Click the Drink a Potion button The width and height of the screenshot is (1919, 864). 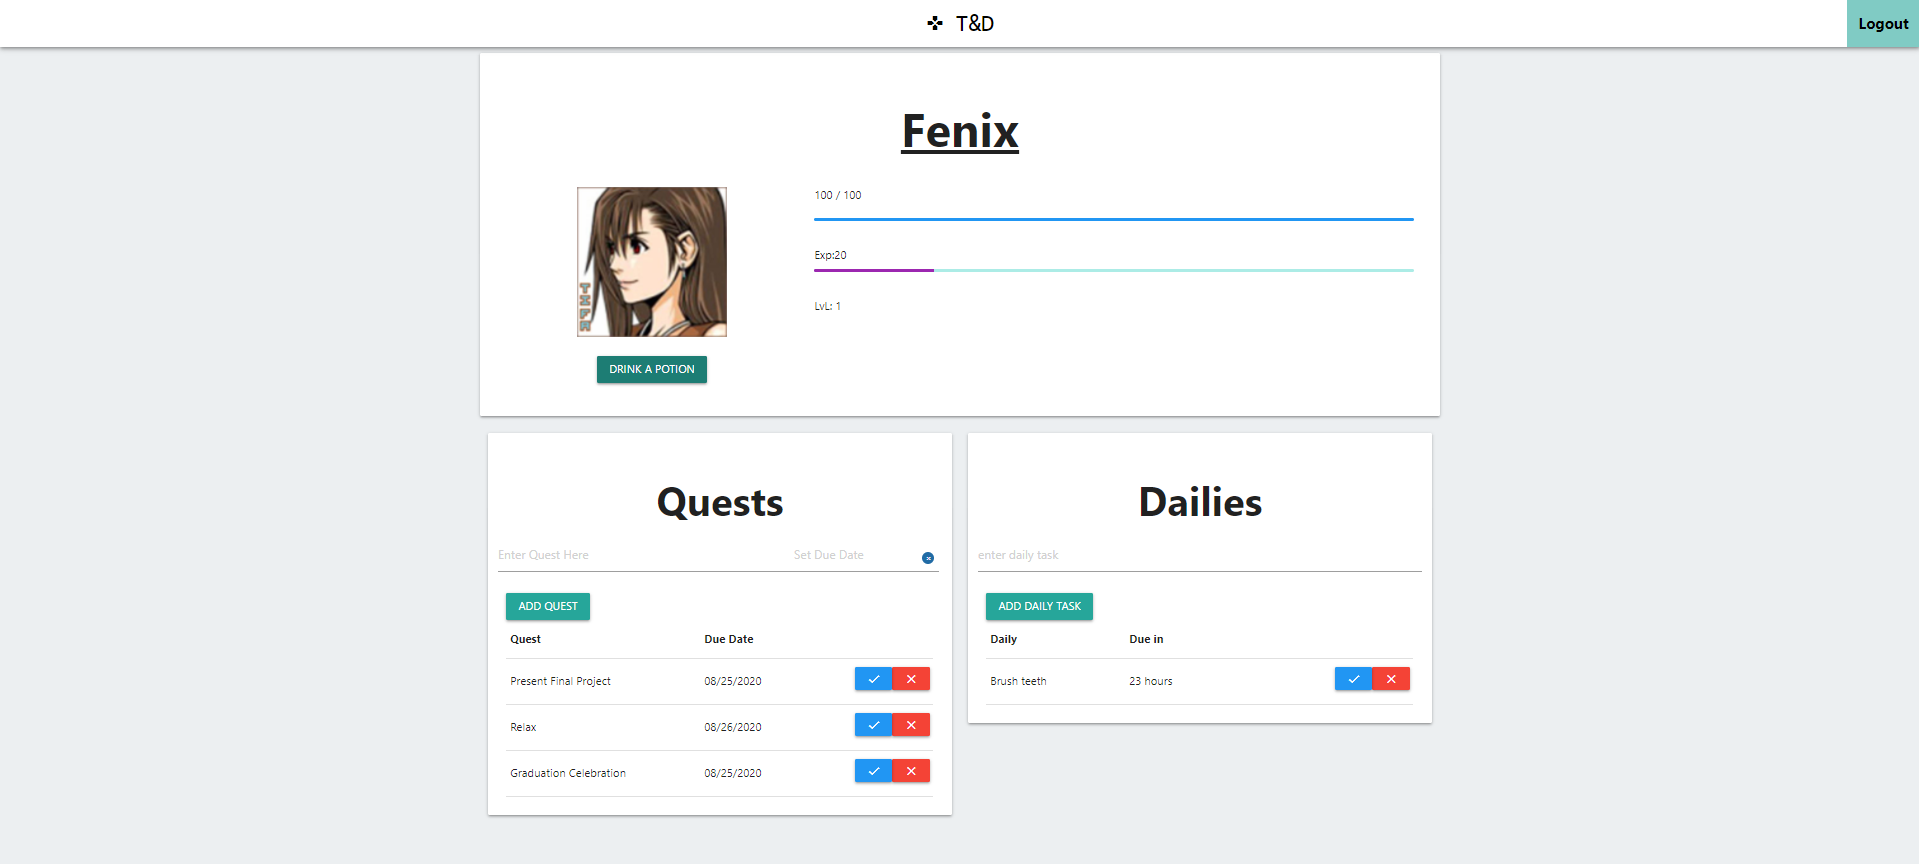coord(652,369)
